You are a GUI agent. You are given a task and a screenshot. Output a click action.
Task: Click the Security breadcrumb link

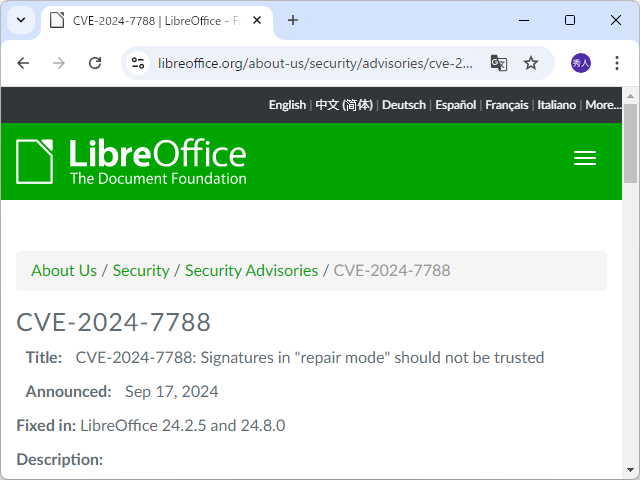tap(141, 270)
